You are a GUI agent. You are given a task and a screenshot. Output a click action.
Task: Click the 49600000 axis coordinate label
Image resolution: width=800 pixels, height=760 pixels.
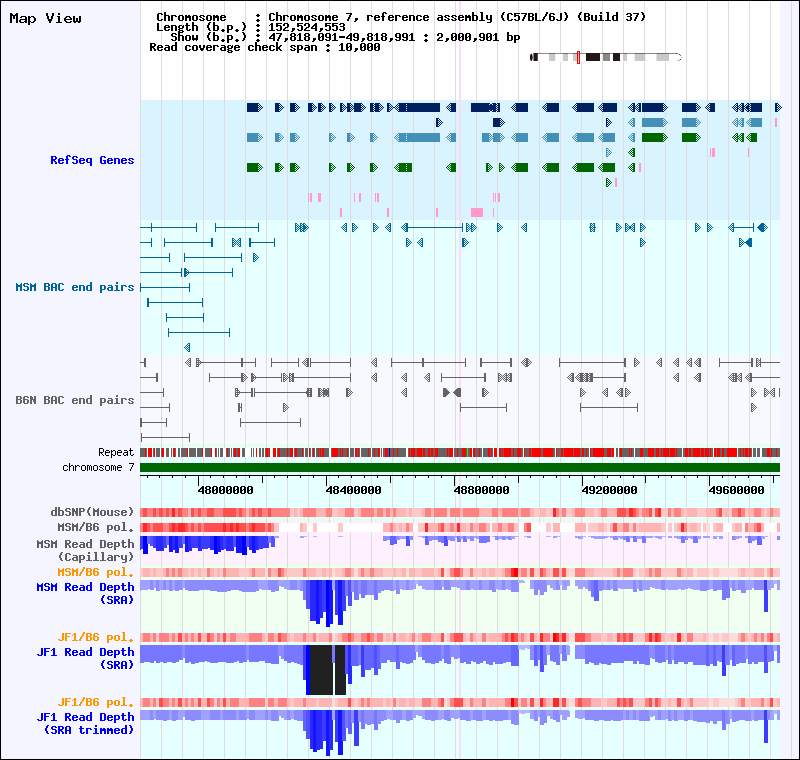737,490
